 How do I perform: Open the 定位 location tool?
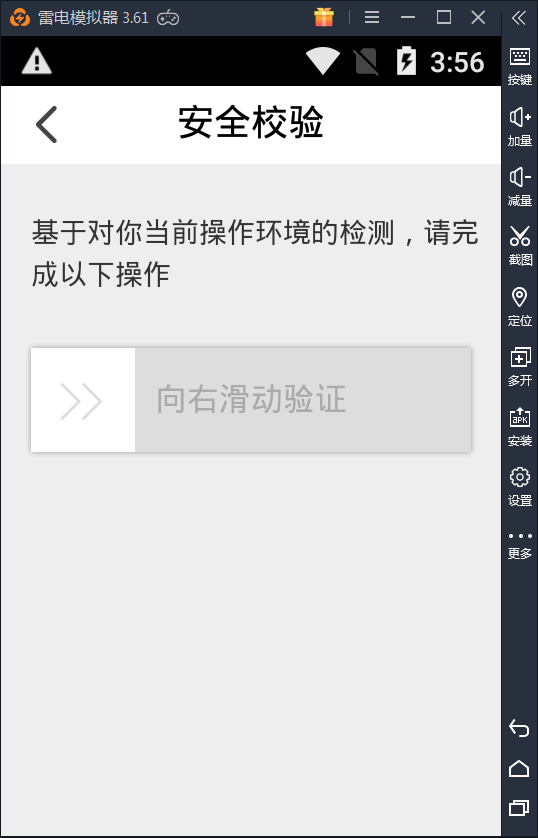pos(519,306)
